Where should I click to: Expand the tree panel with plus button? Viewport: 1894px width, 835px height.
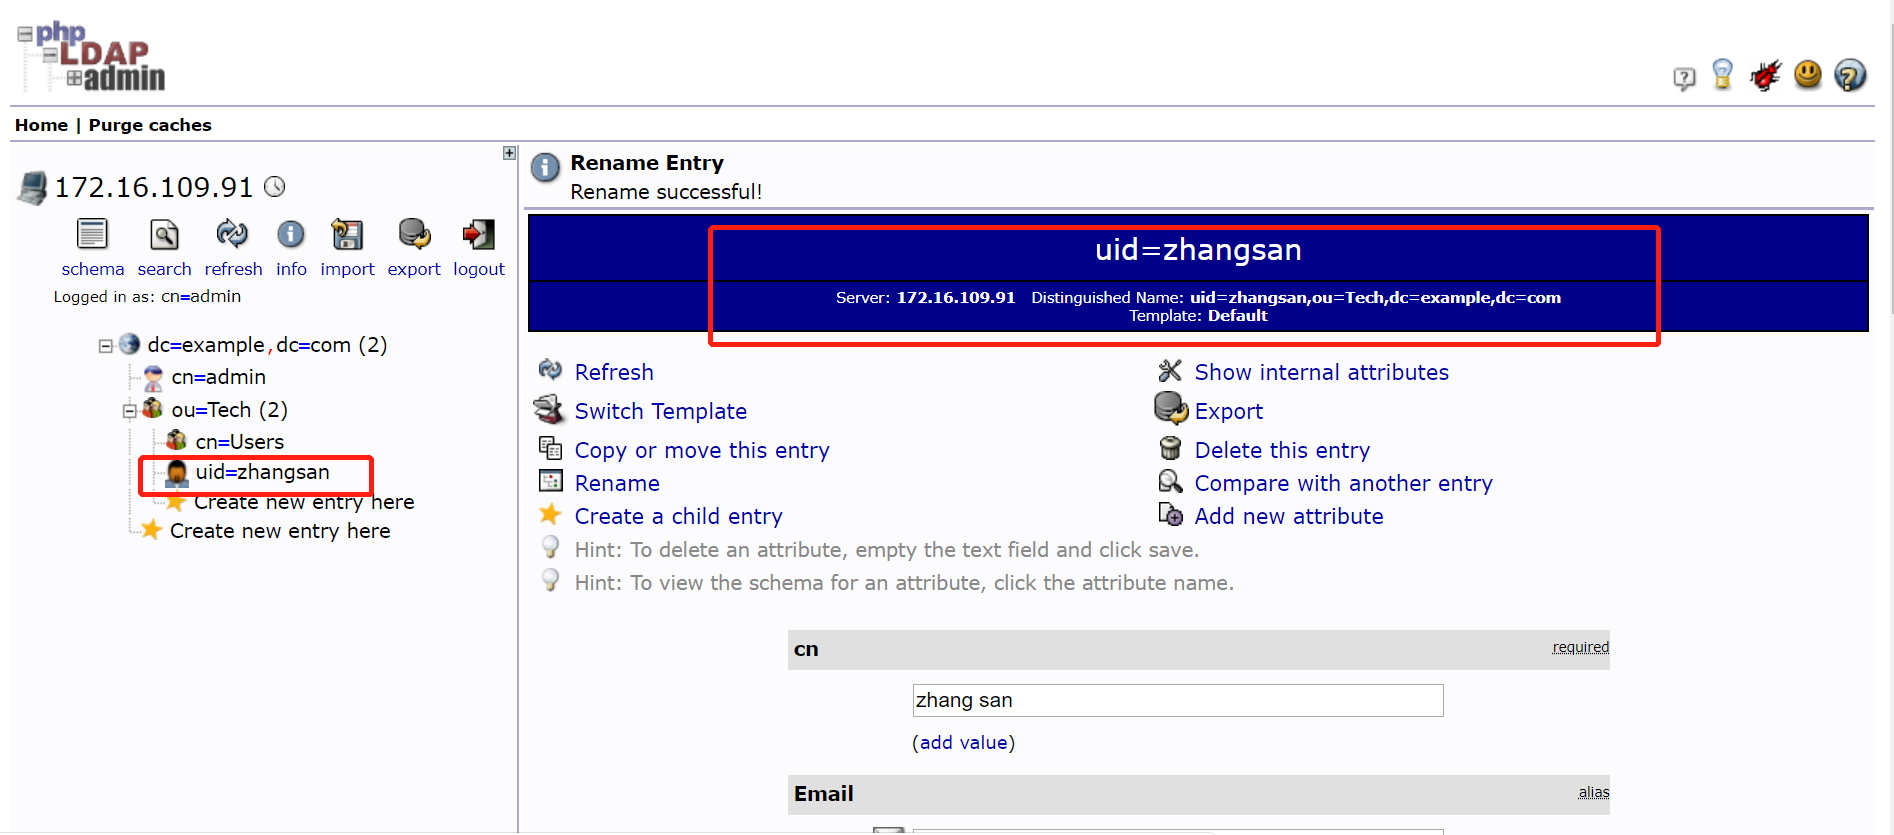(x=509, y=153)
